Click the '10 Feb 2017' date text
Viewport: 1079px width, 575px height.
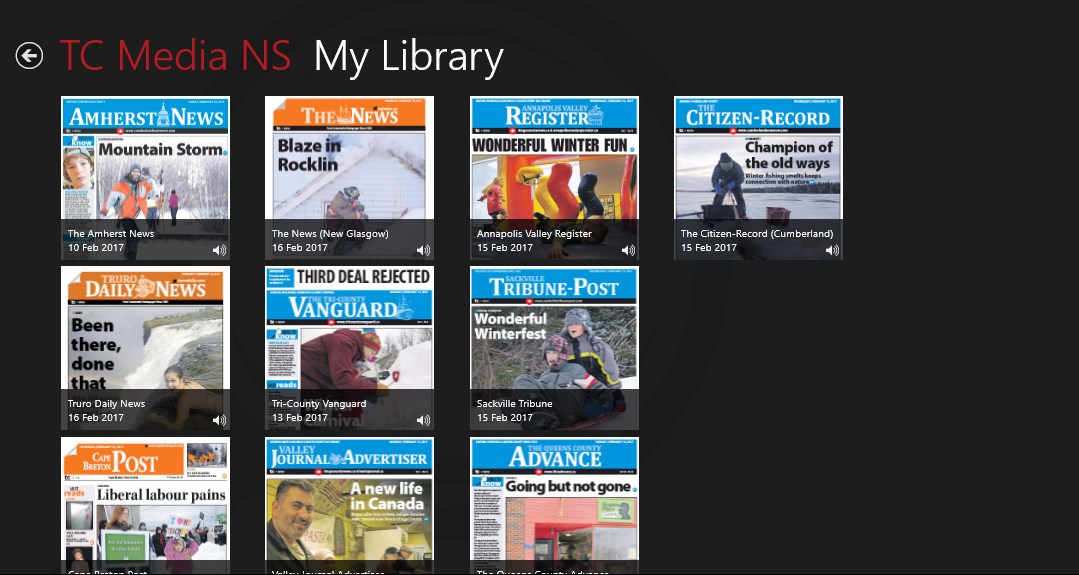96,248
